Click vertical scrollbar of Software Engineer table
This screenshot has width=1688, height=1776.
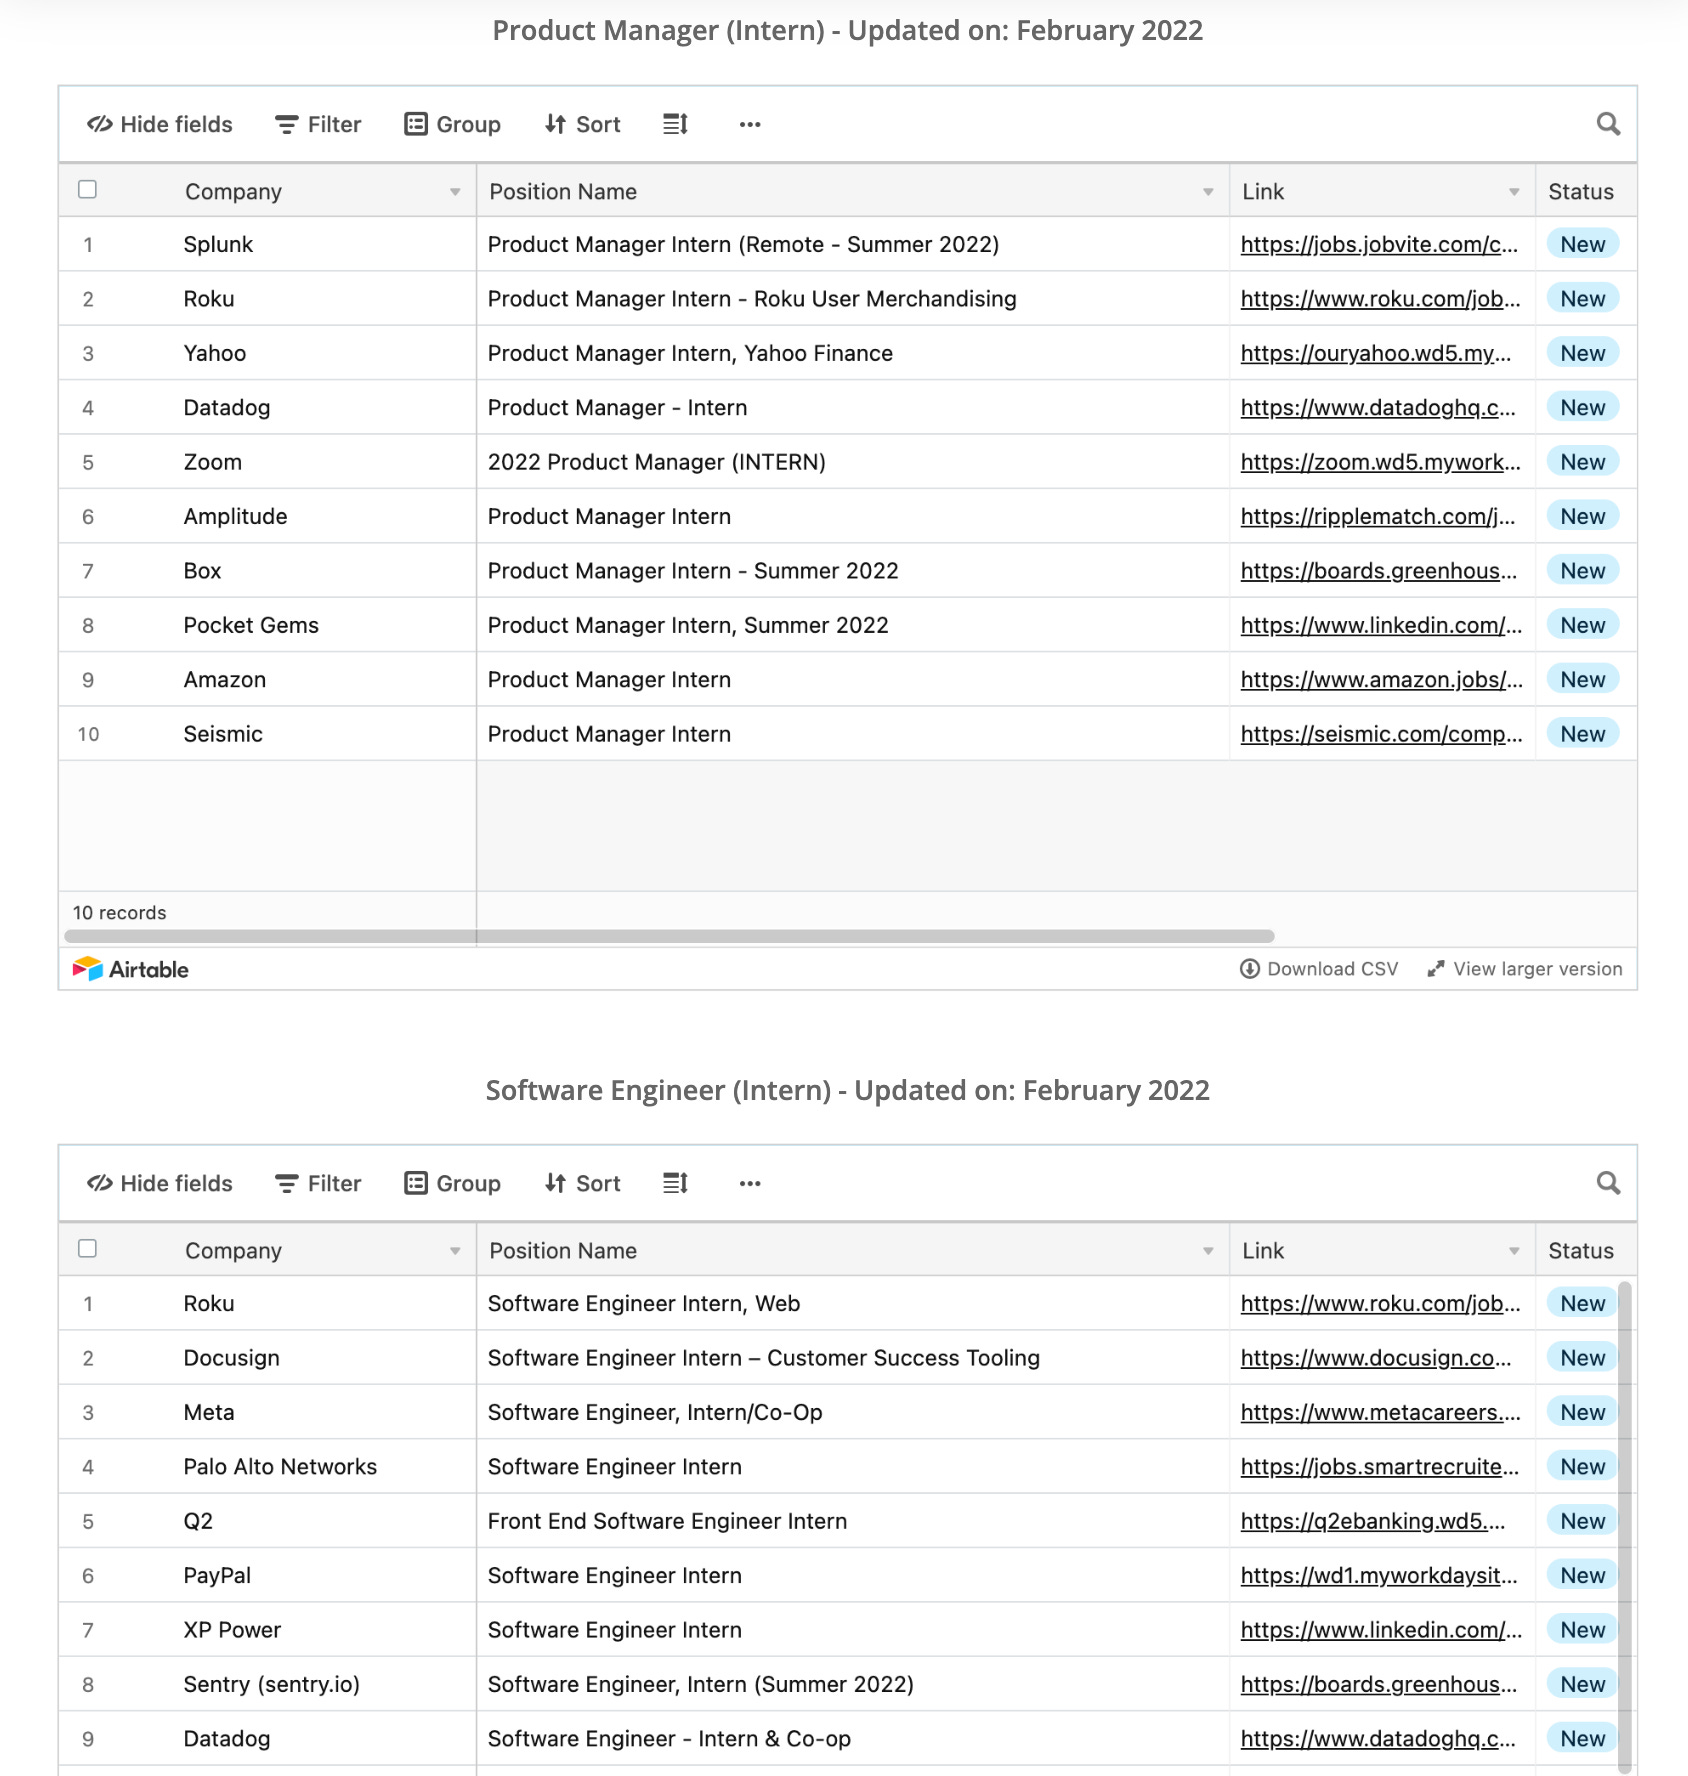(x=1624, y=1526)
